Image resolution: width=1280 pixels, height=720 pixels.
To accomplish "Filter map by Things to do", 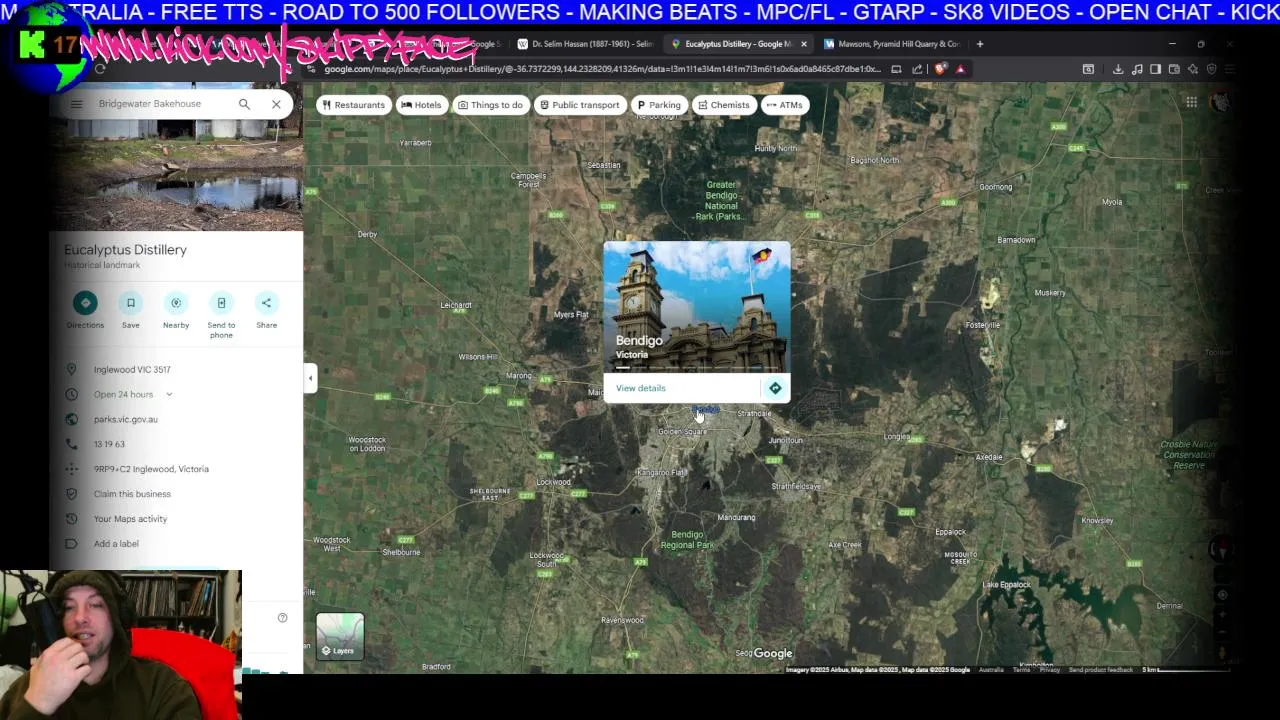I will [490, 105].
